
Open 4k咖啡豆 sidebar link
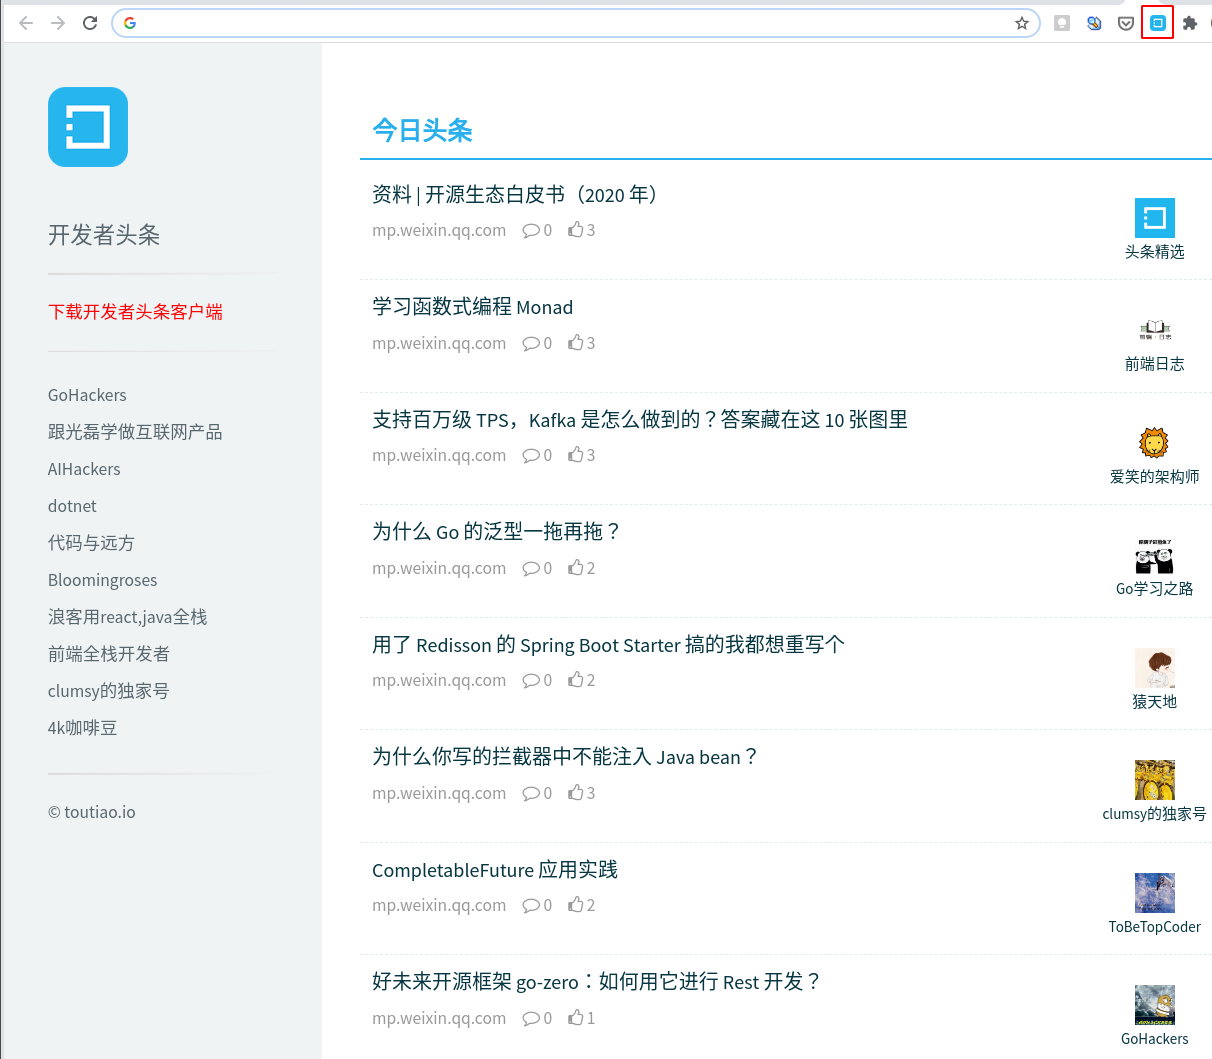82,728
